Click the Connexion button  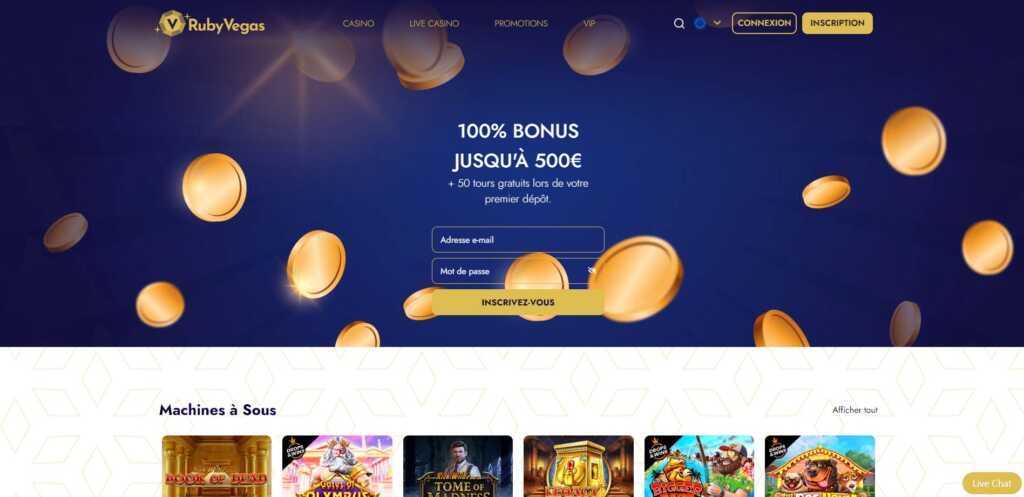tap(764, 23)
